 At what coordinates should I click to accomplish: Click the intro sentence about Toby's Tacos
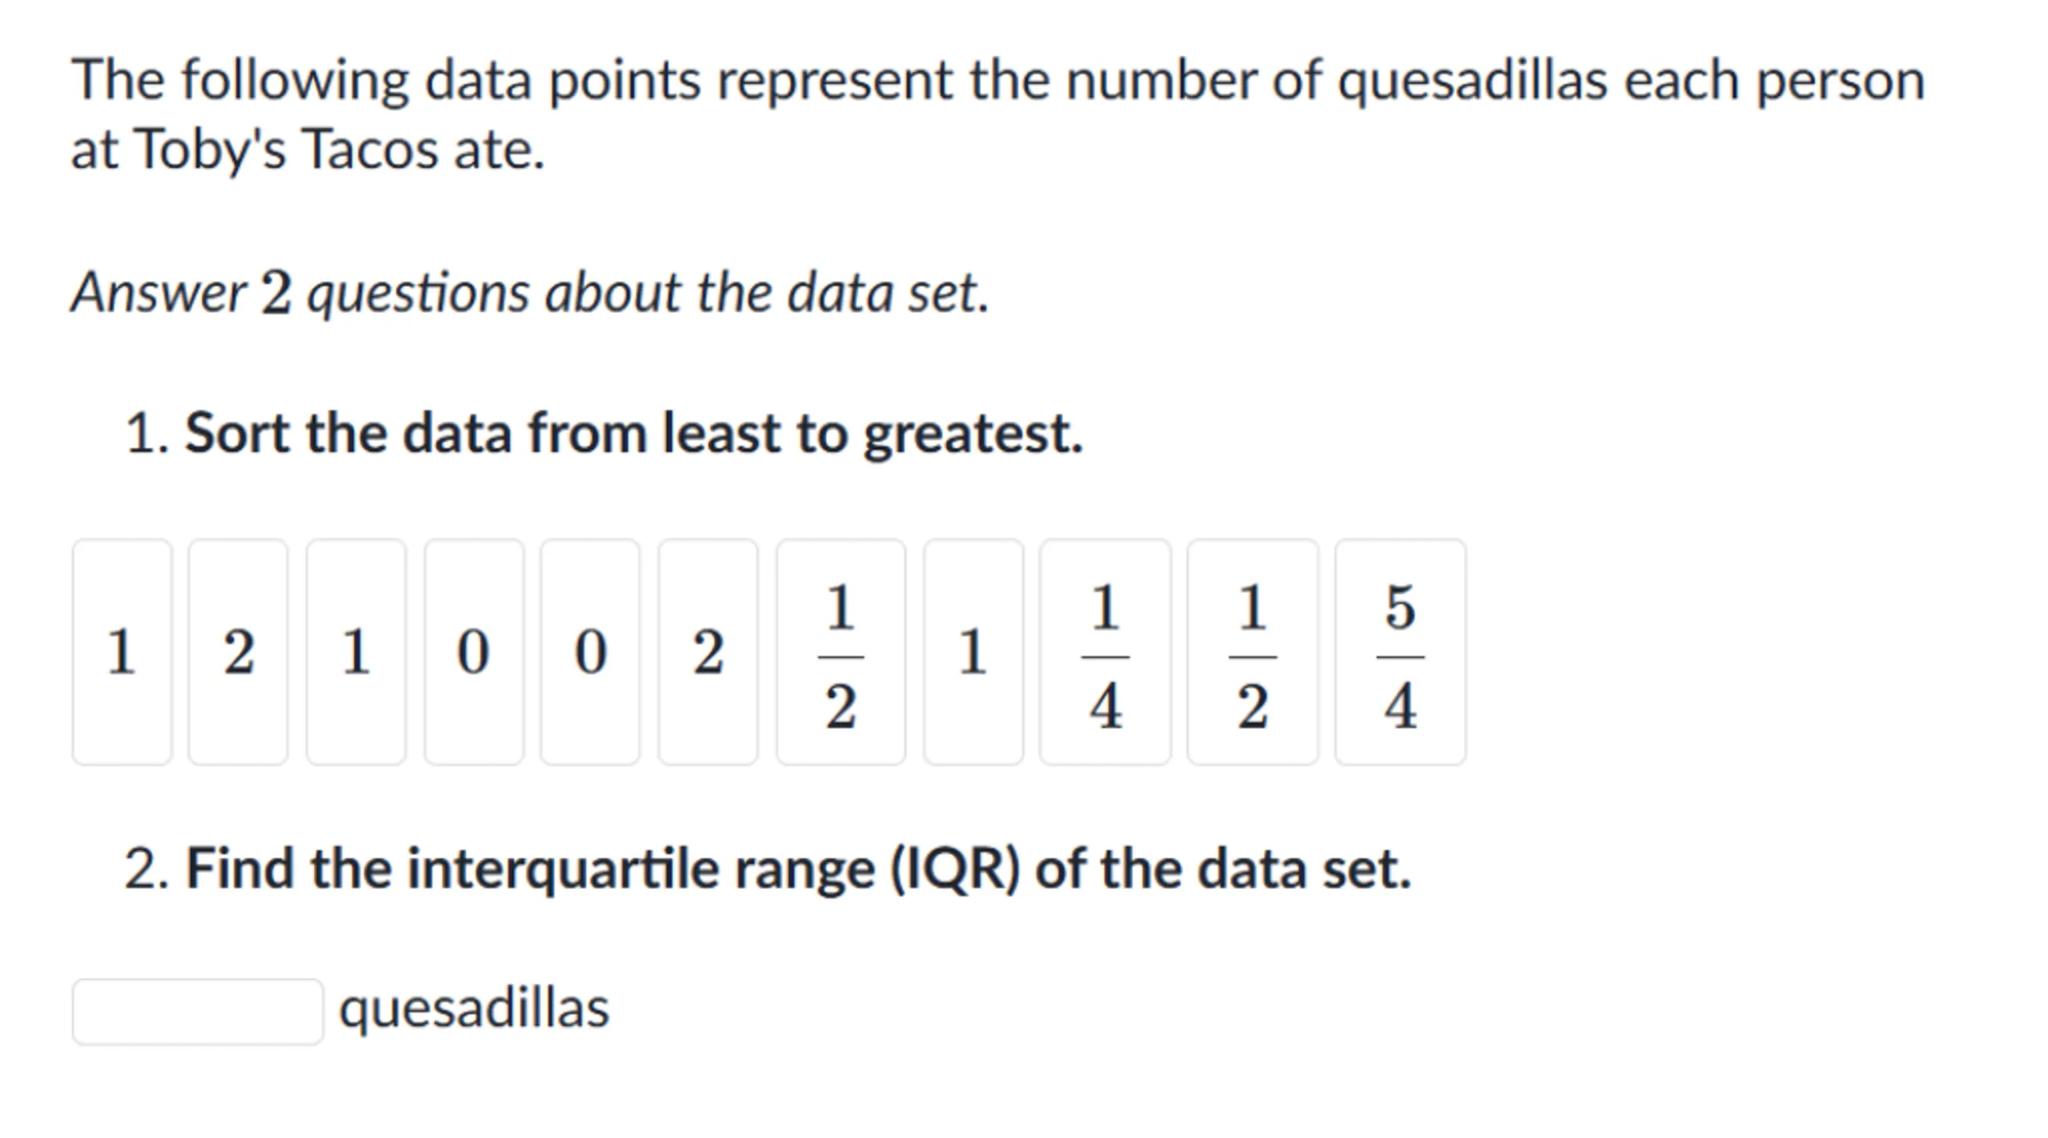pyautogui.click(x=997, y=113)
